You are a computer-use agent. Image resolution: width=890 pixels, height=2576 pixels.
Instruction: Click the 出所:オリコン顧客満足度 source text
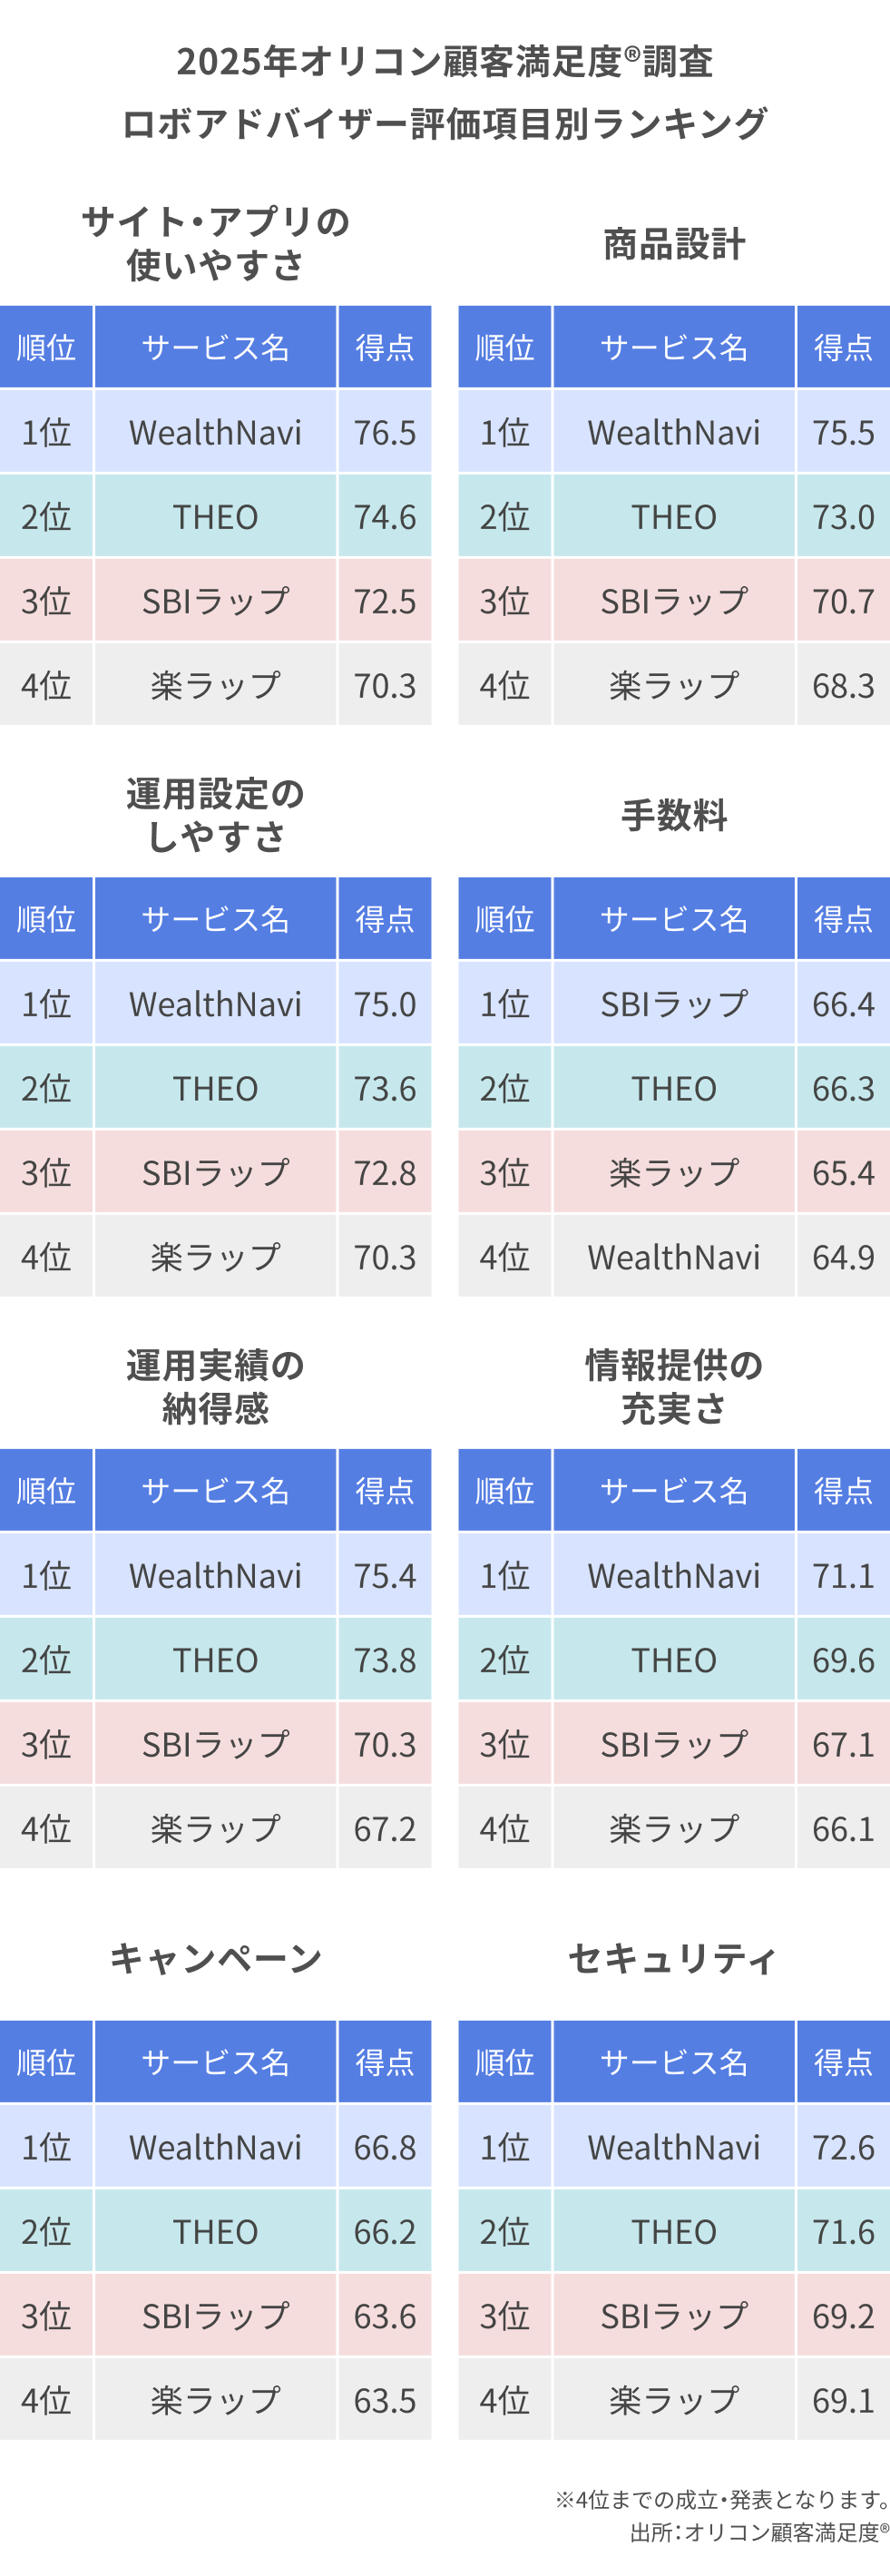pyautogui.click(x=758, y=2532)
